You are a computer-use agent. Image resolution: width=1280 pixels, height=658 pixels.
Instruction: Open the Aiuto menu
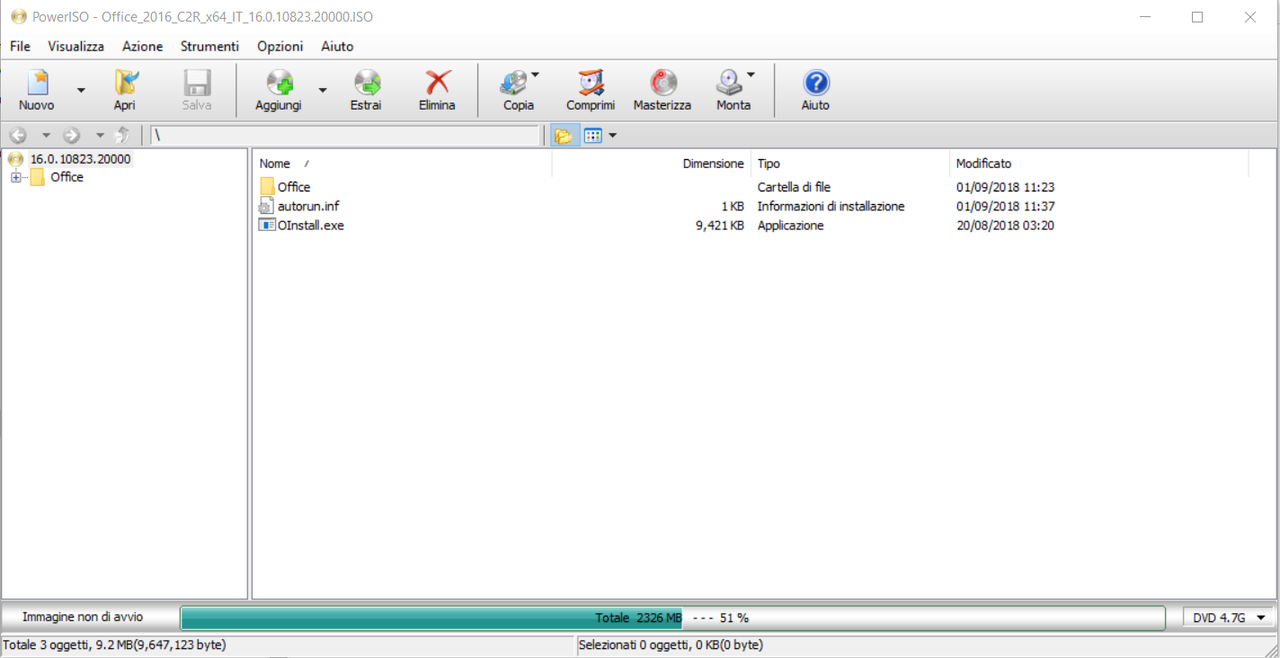click(x=337, y=46)
